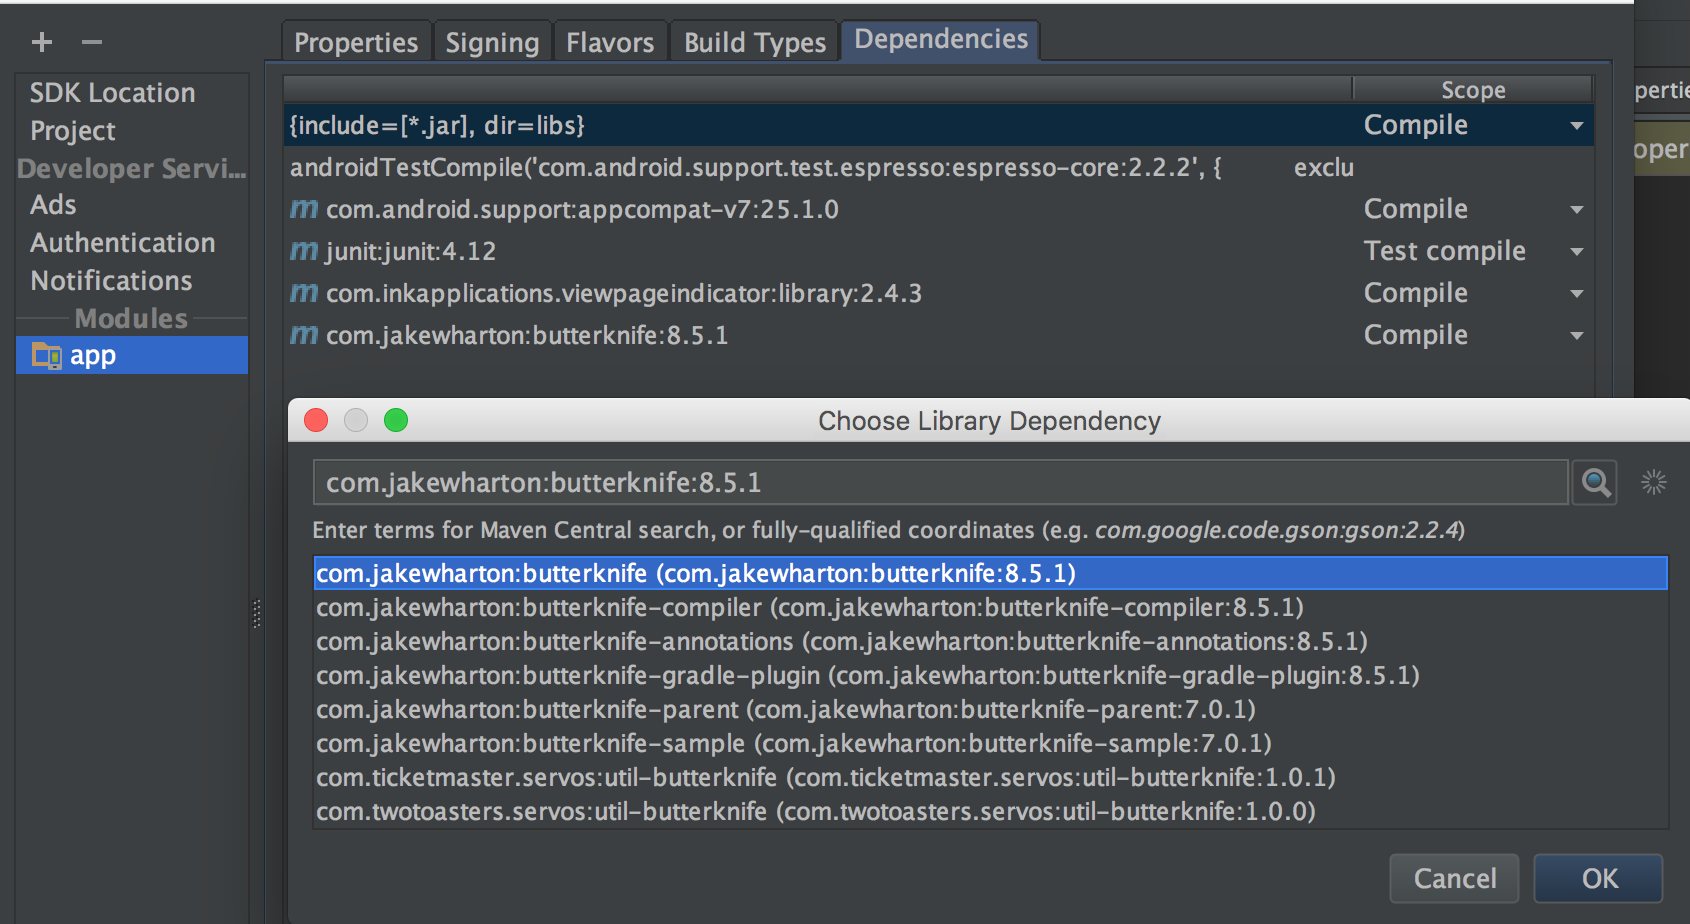Viewport: 1690px width, 924px height.
Task: Open scope dropdown for libs jar row
Action: pyautogui.click(x=1577, y=126)
